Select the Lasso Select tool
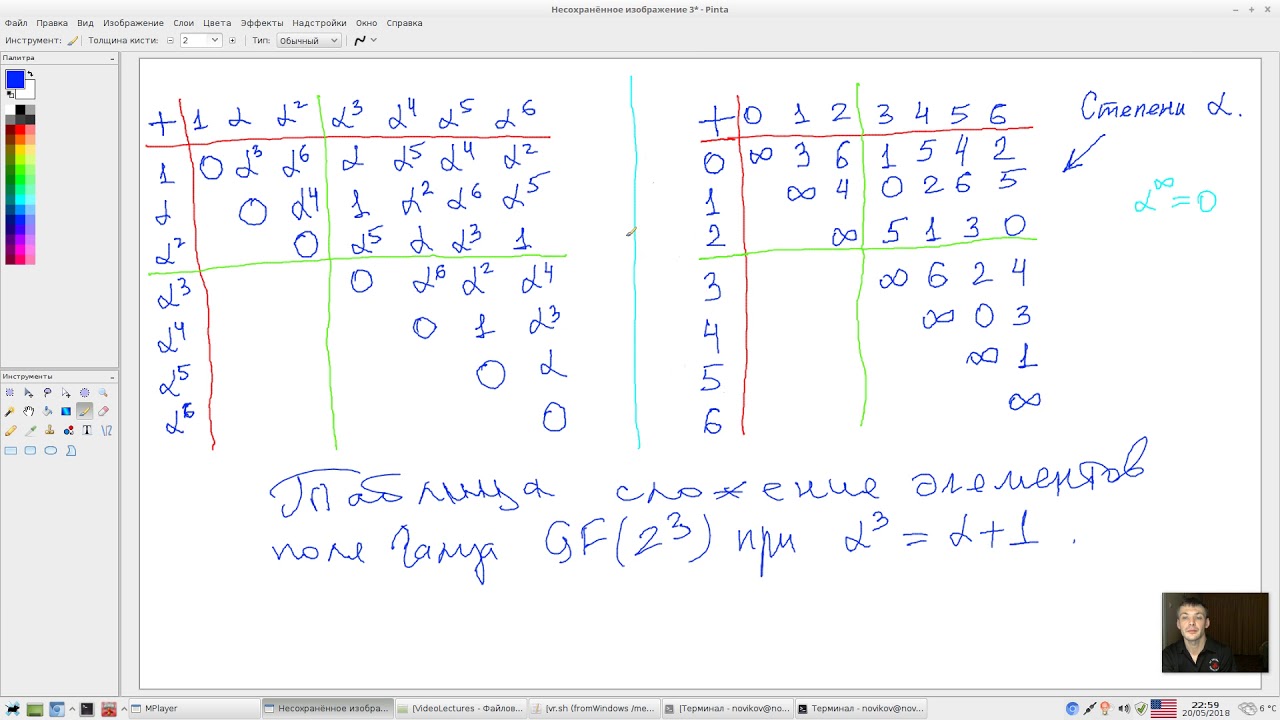1280x720 pixels. pyautogui.click(x=47, y=393)
